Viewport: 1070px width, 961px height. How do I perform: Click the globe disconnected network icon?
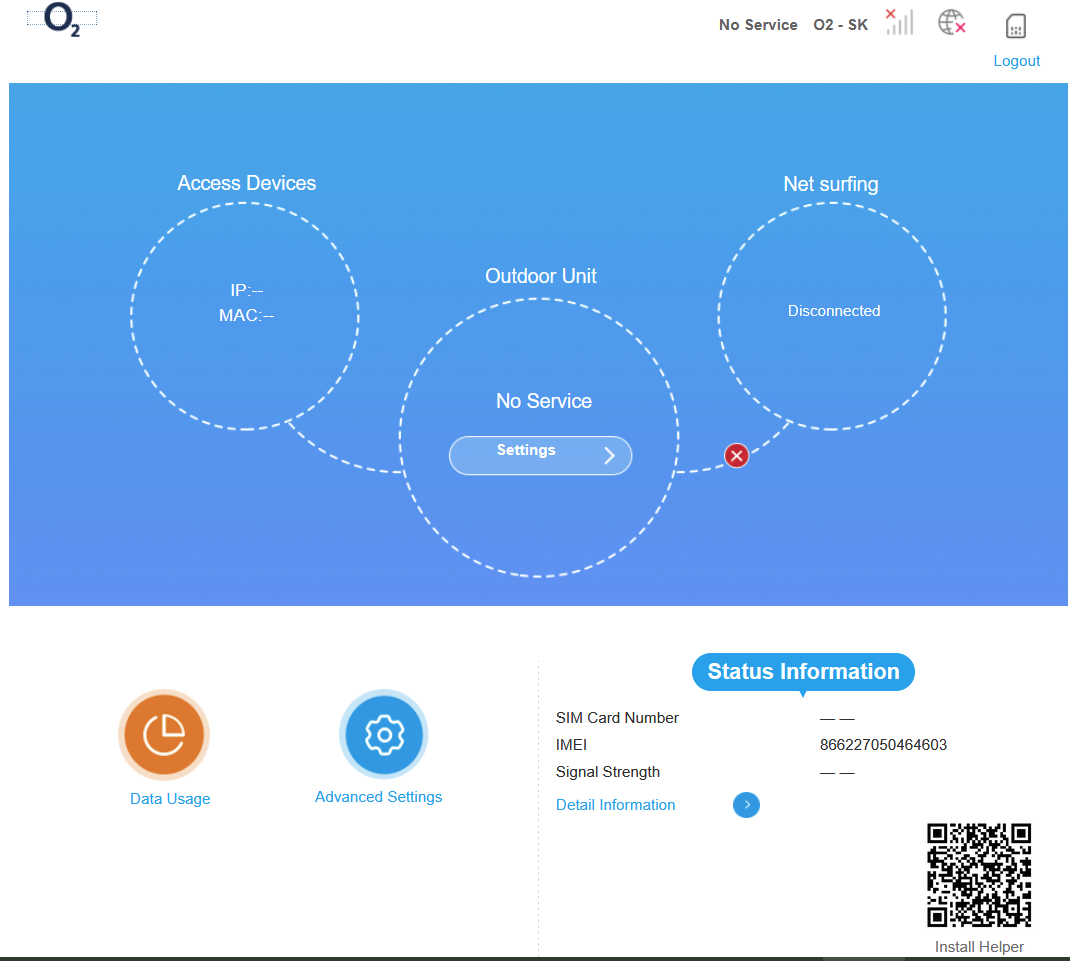coord(952,22)
